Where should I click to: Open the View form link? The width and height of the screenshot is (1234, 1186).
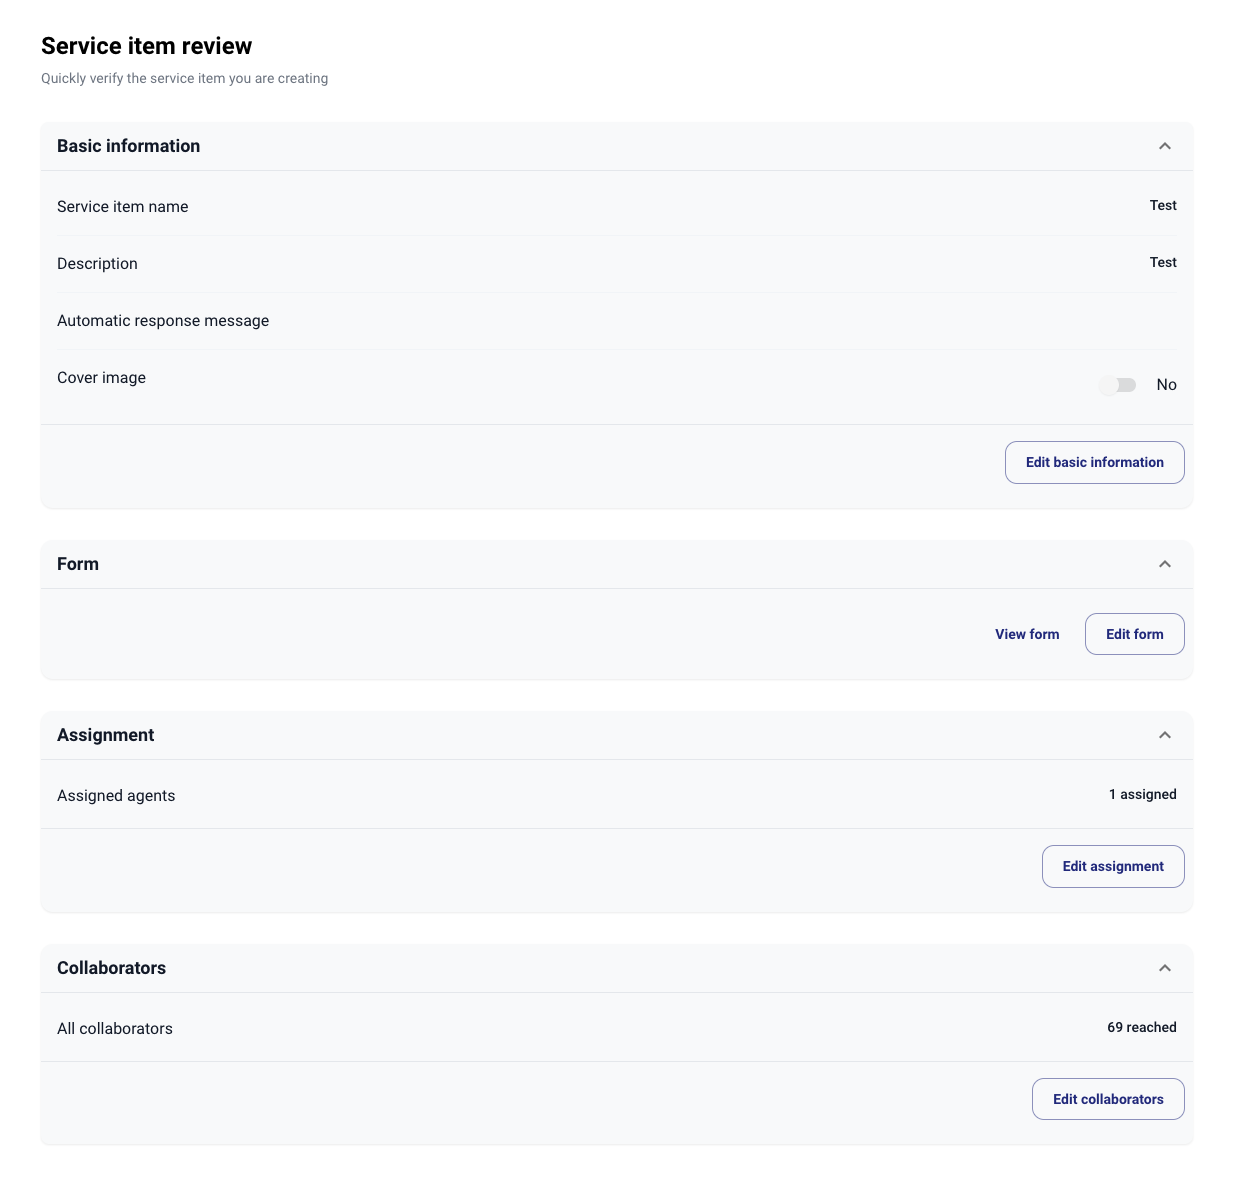point(1027,634)
